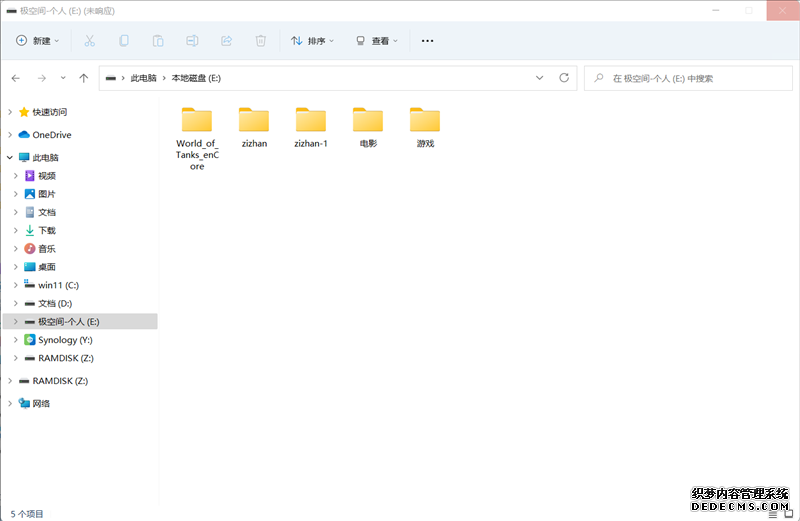
Task: Click the search box for E: drive
Action: [688, 78]
